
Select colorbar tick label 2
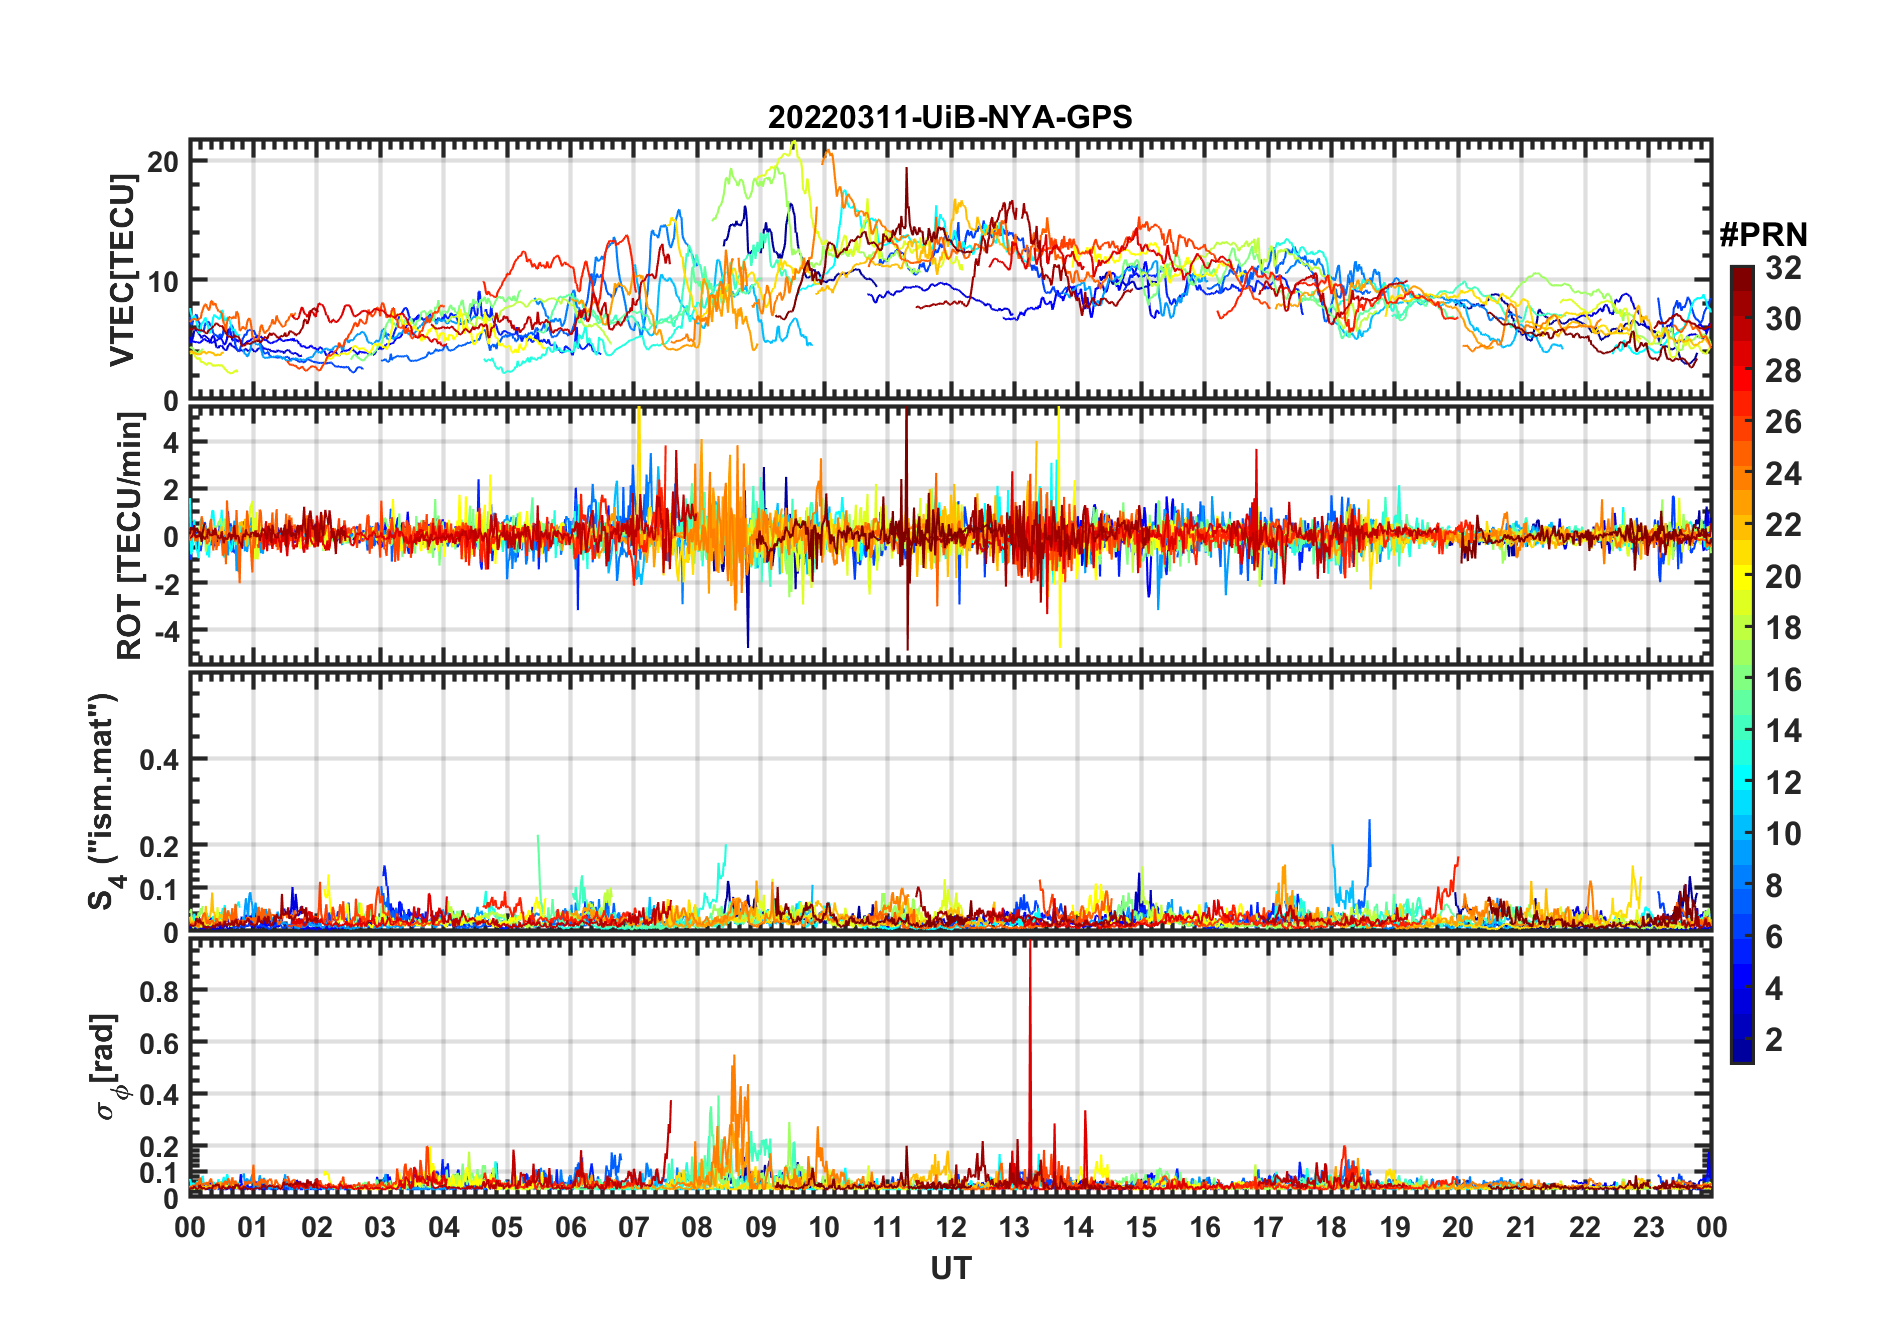[1774, 1040]
